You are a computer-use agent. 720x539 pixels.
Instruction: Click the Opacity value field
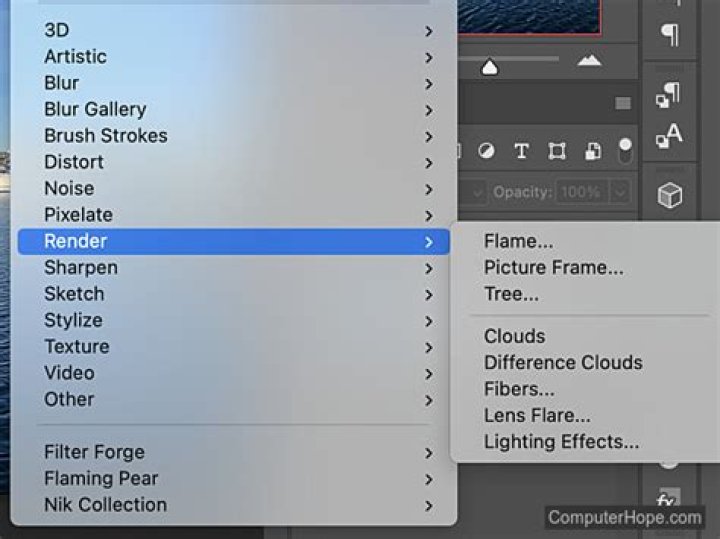[x=578, y=191]
